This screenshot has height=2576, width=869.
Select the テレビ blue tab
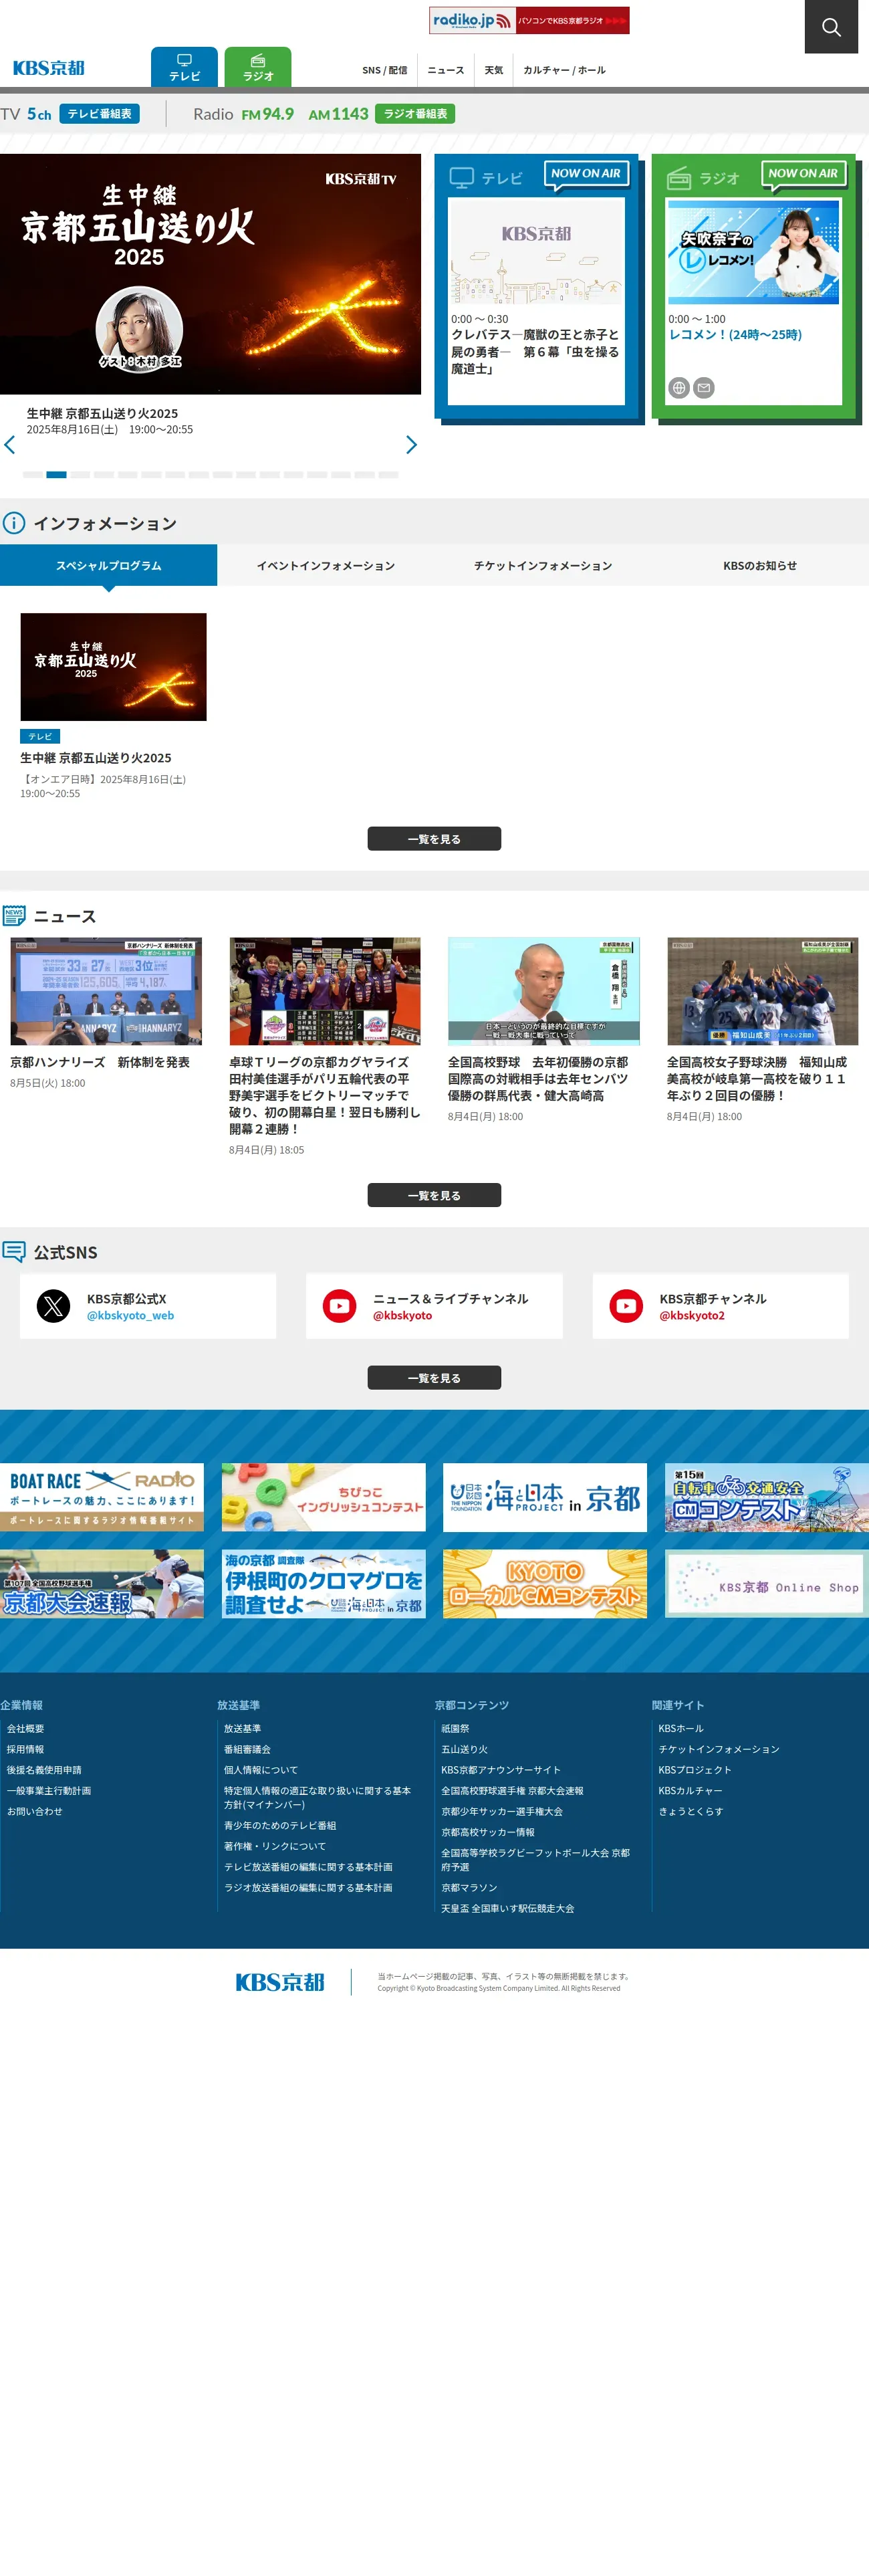point(184,67)
